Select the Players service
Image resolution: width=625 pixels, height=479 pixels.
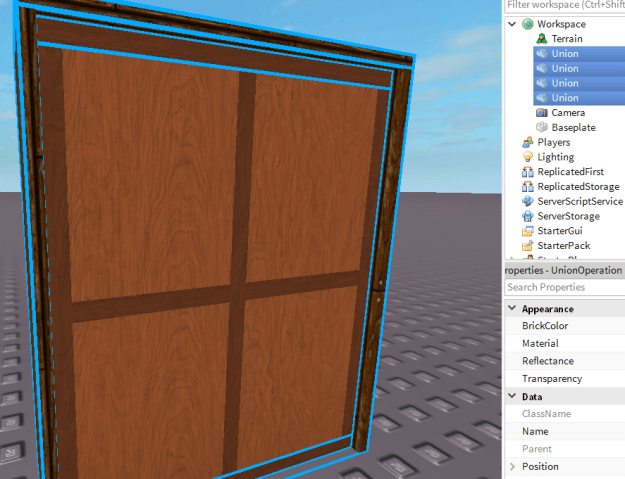pyautogui.click(x=554, y=142)
